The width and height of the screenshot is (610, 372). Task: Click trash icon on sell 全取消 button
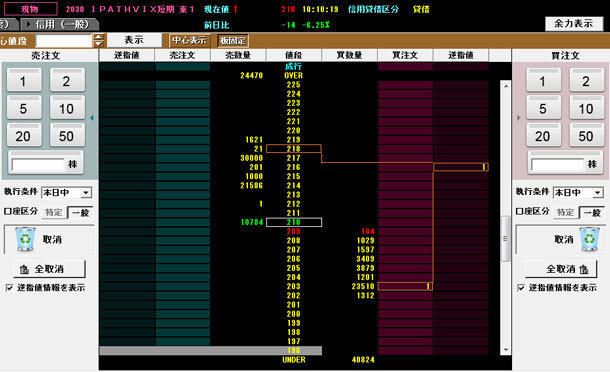tap(24, 269)
